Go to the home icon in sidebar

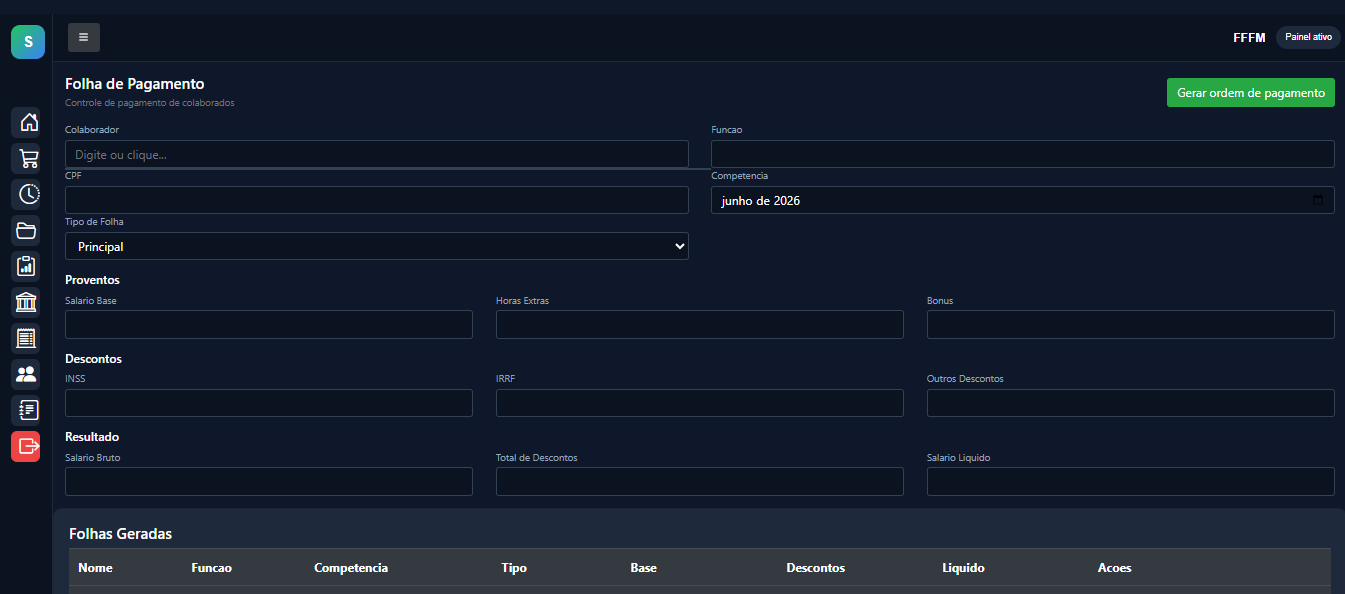pos(26,122)
